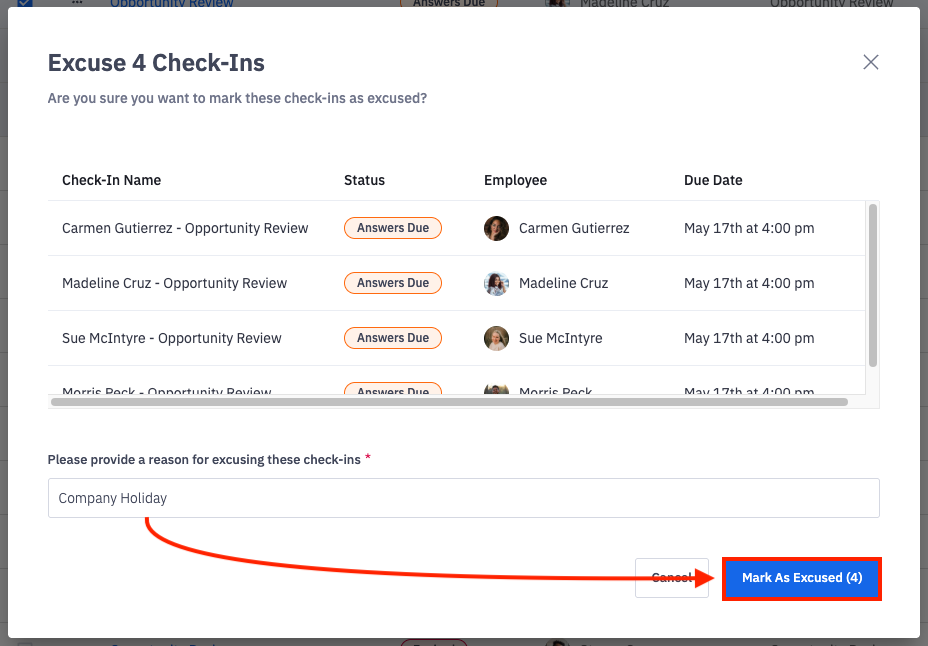Click the Employee column header
This screenshot has height=646, width=928.
click(515, 180)
